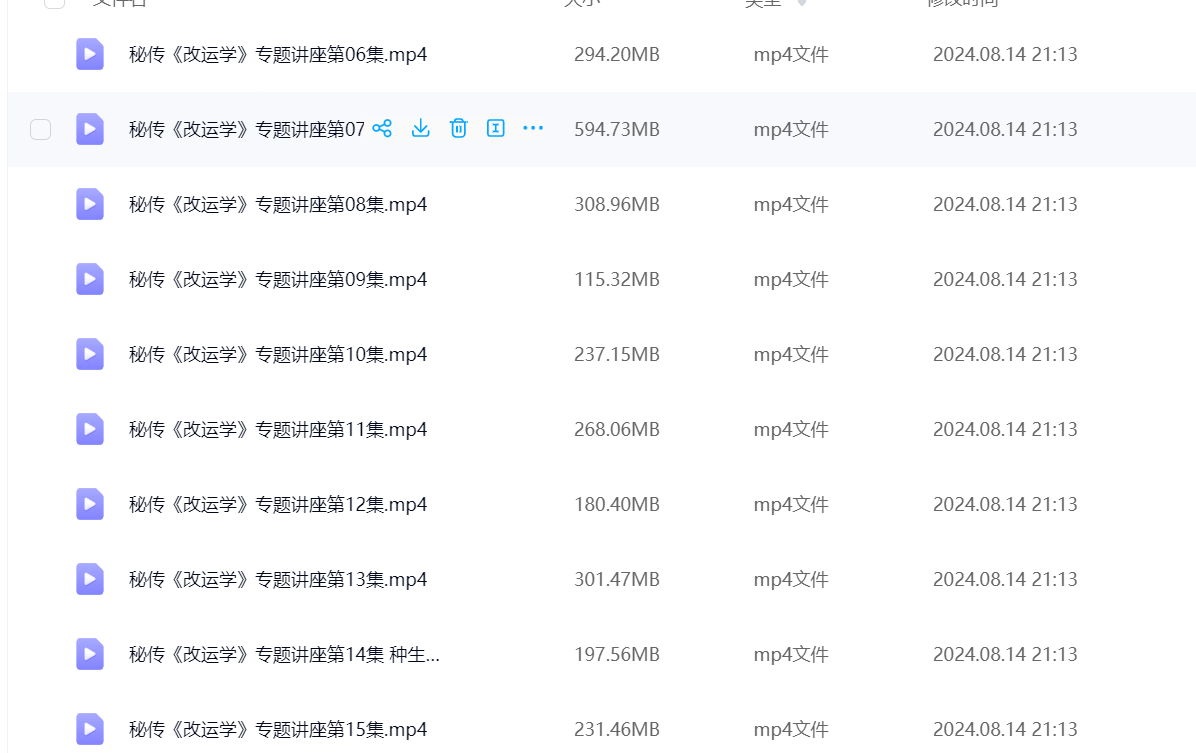Click video file icon of 第12集.mp4
The image size is (1196, 753).
point(90,504)
